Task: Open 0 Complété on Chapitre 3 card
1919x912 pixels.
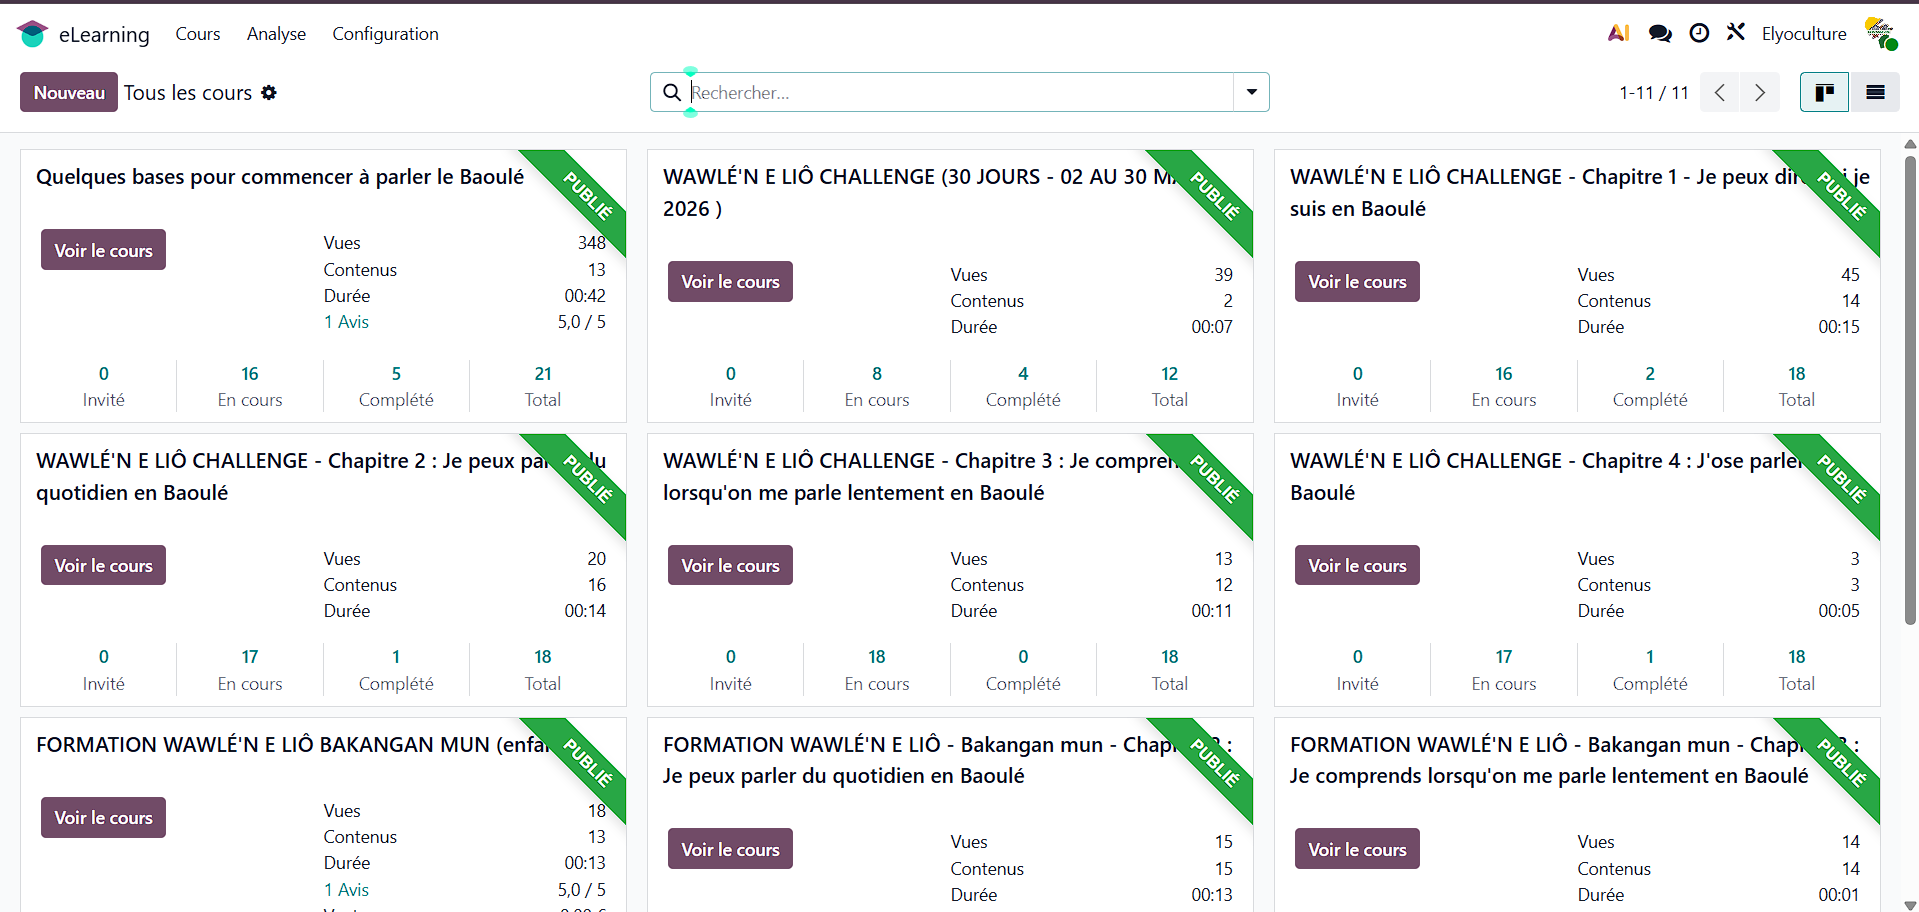Action: pos(1023,670)
